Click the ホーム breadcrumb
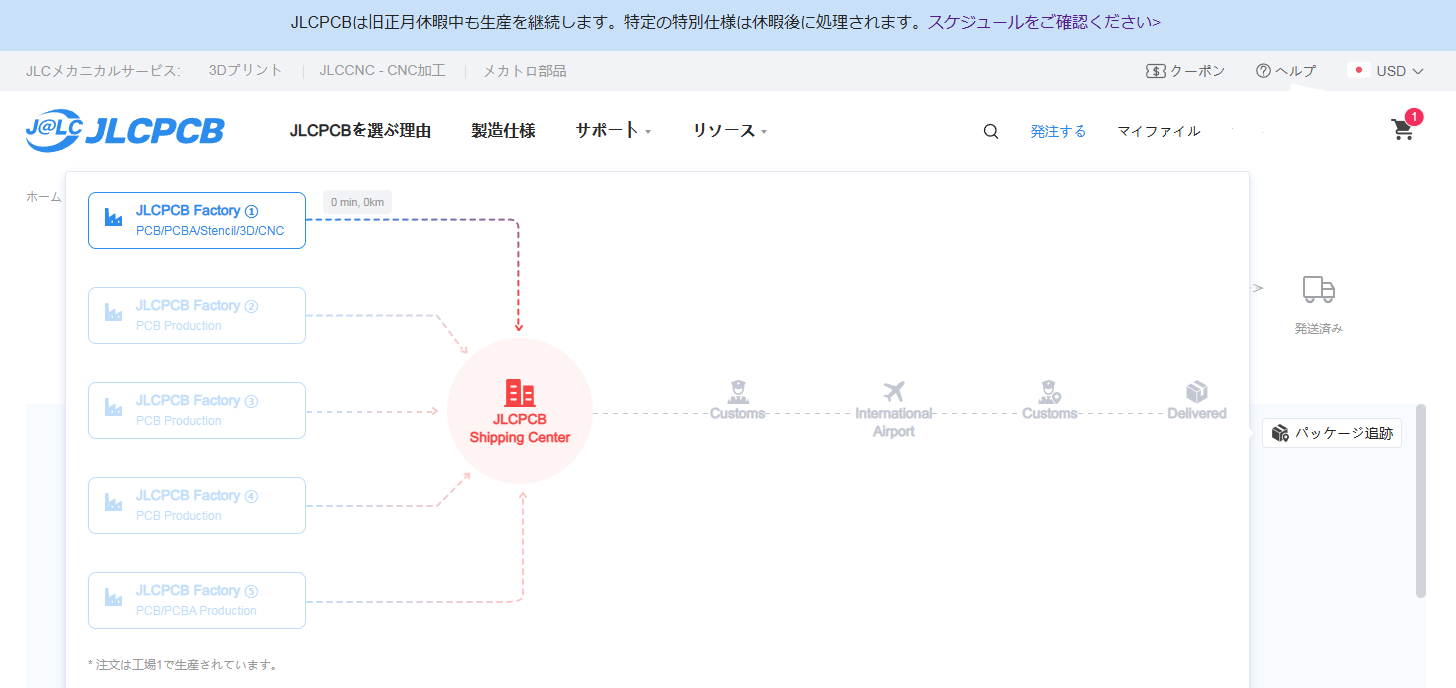The image size is (1456, 688). coord(44,197)
